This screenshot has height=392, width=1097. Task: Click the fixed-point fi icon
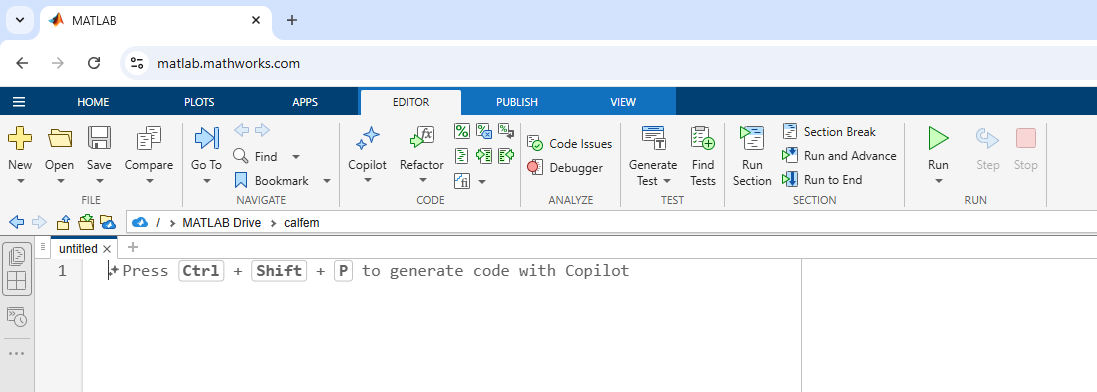click(462, 181)
